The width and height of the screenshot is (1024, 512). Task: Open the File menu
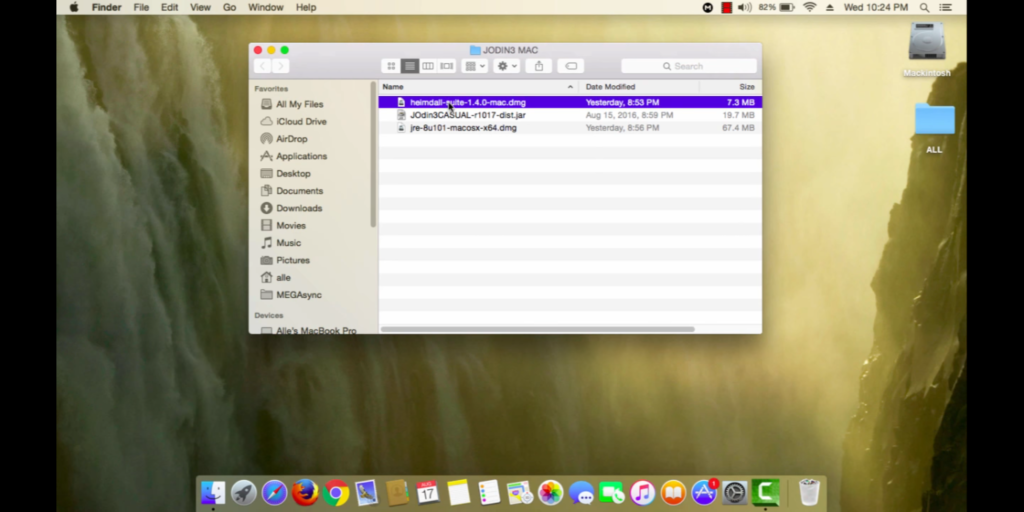pos(141,7)
